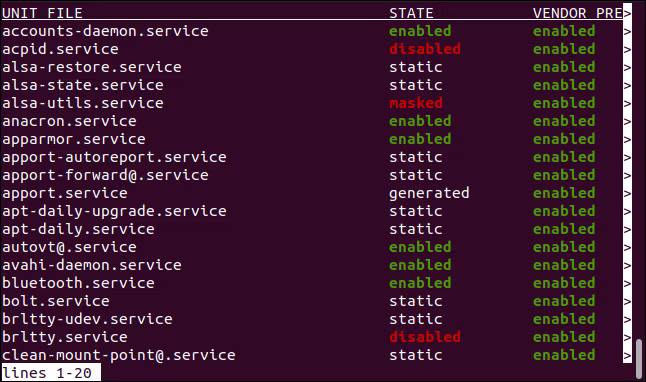Click the truncation arrow beside bolt.service row
Screen dimensions: 646x382
627,302
